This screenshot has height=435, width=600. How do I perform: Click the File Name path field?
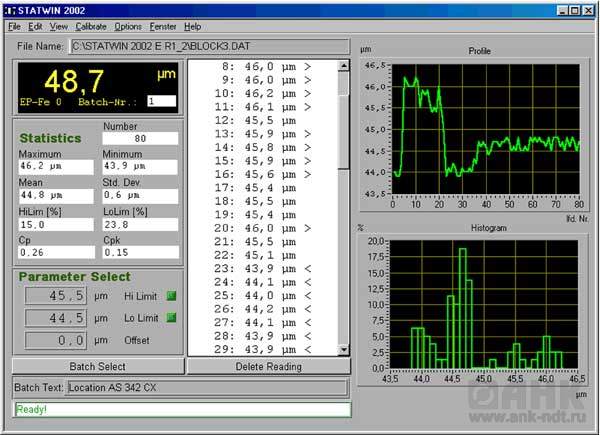208,46
